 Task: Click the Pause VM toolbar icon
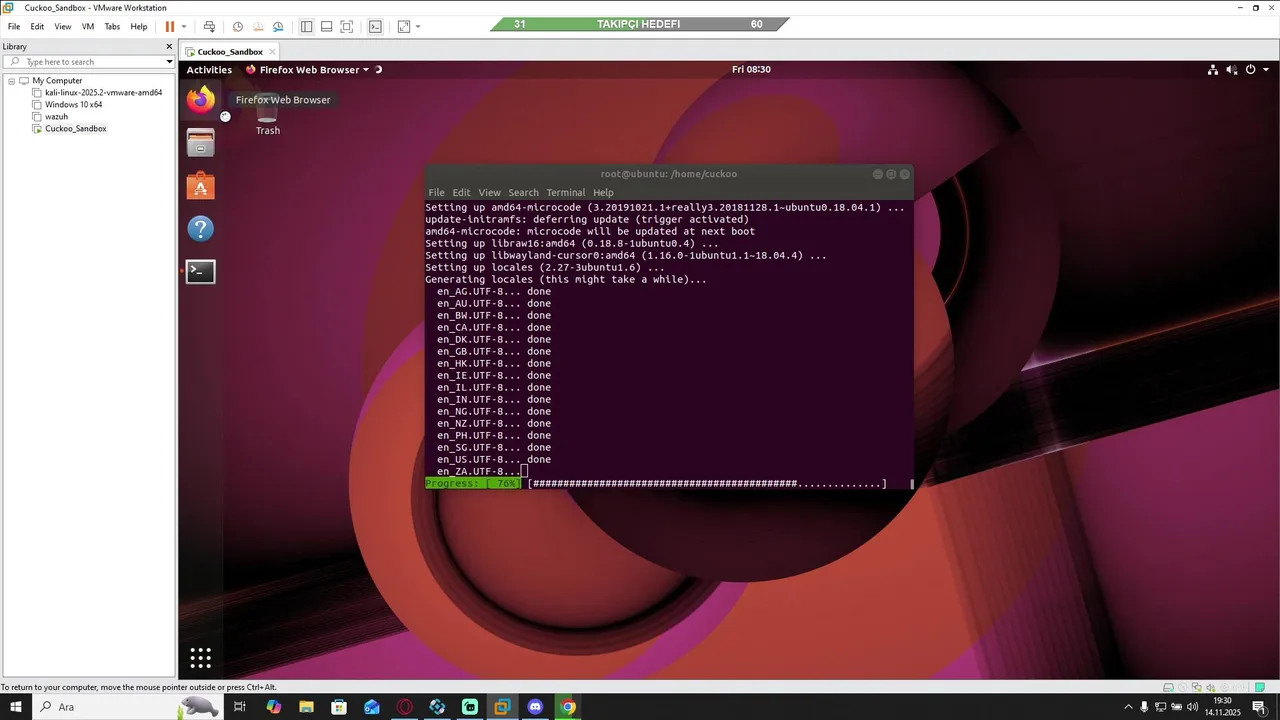(x=169, y=26)
